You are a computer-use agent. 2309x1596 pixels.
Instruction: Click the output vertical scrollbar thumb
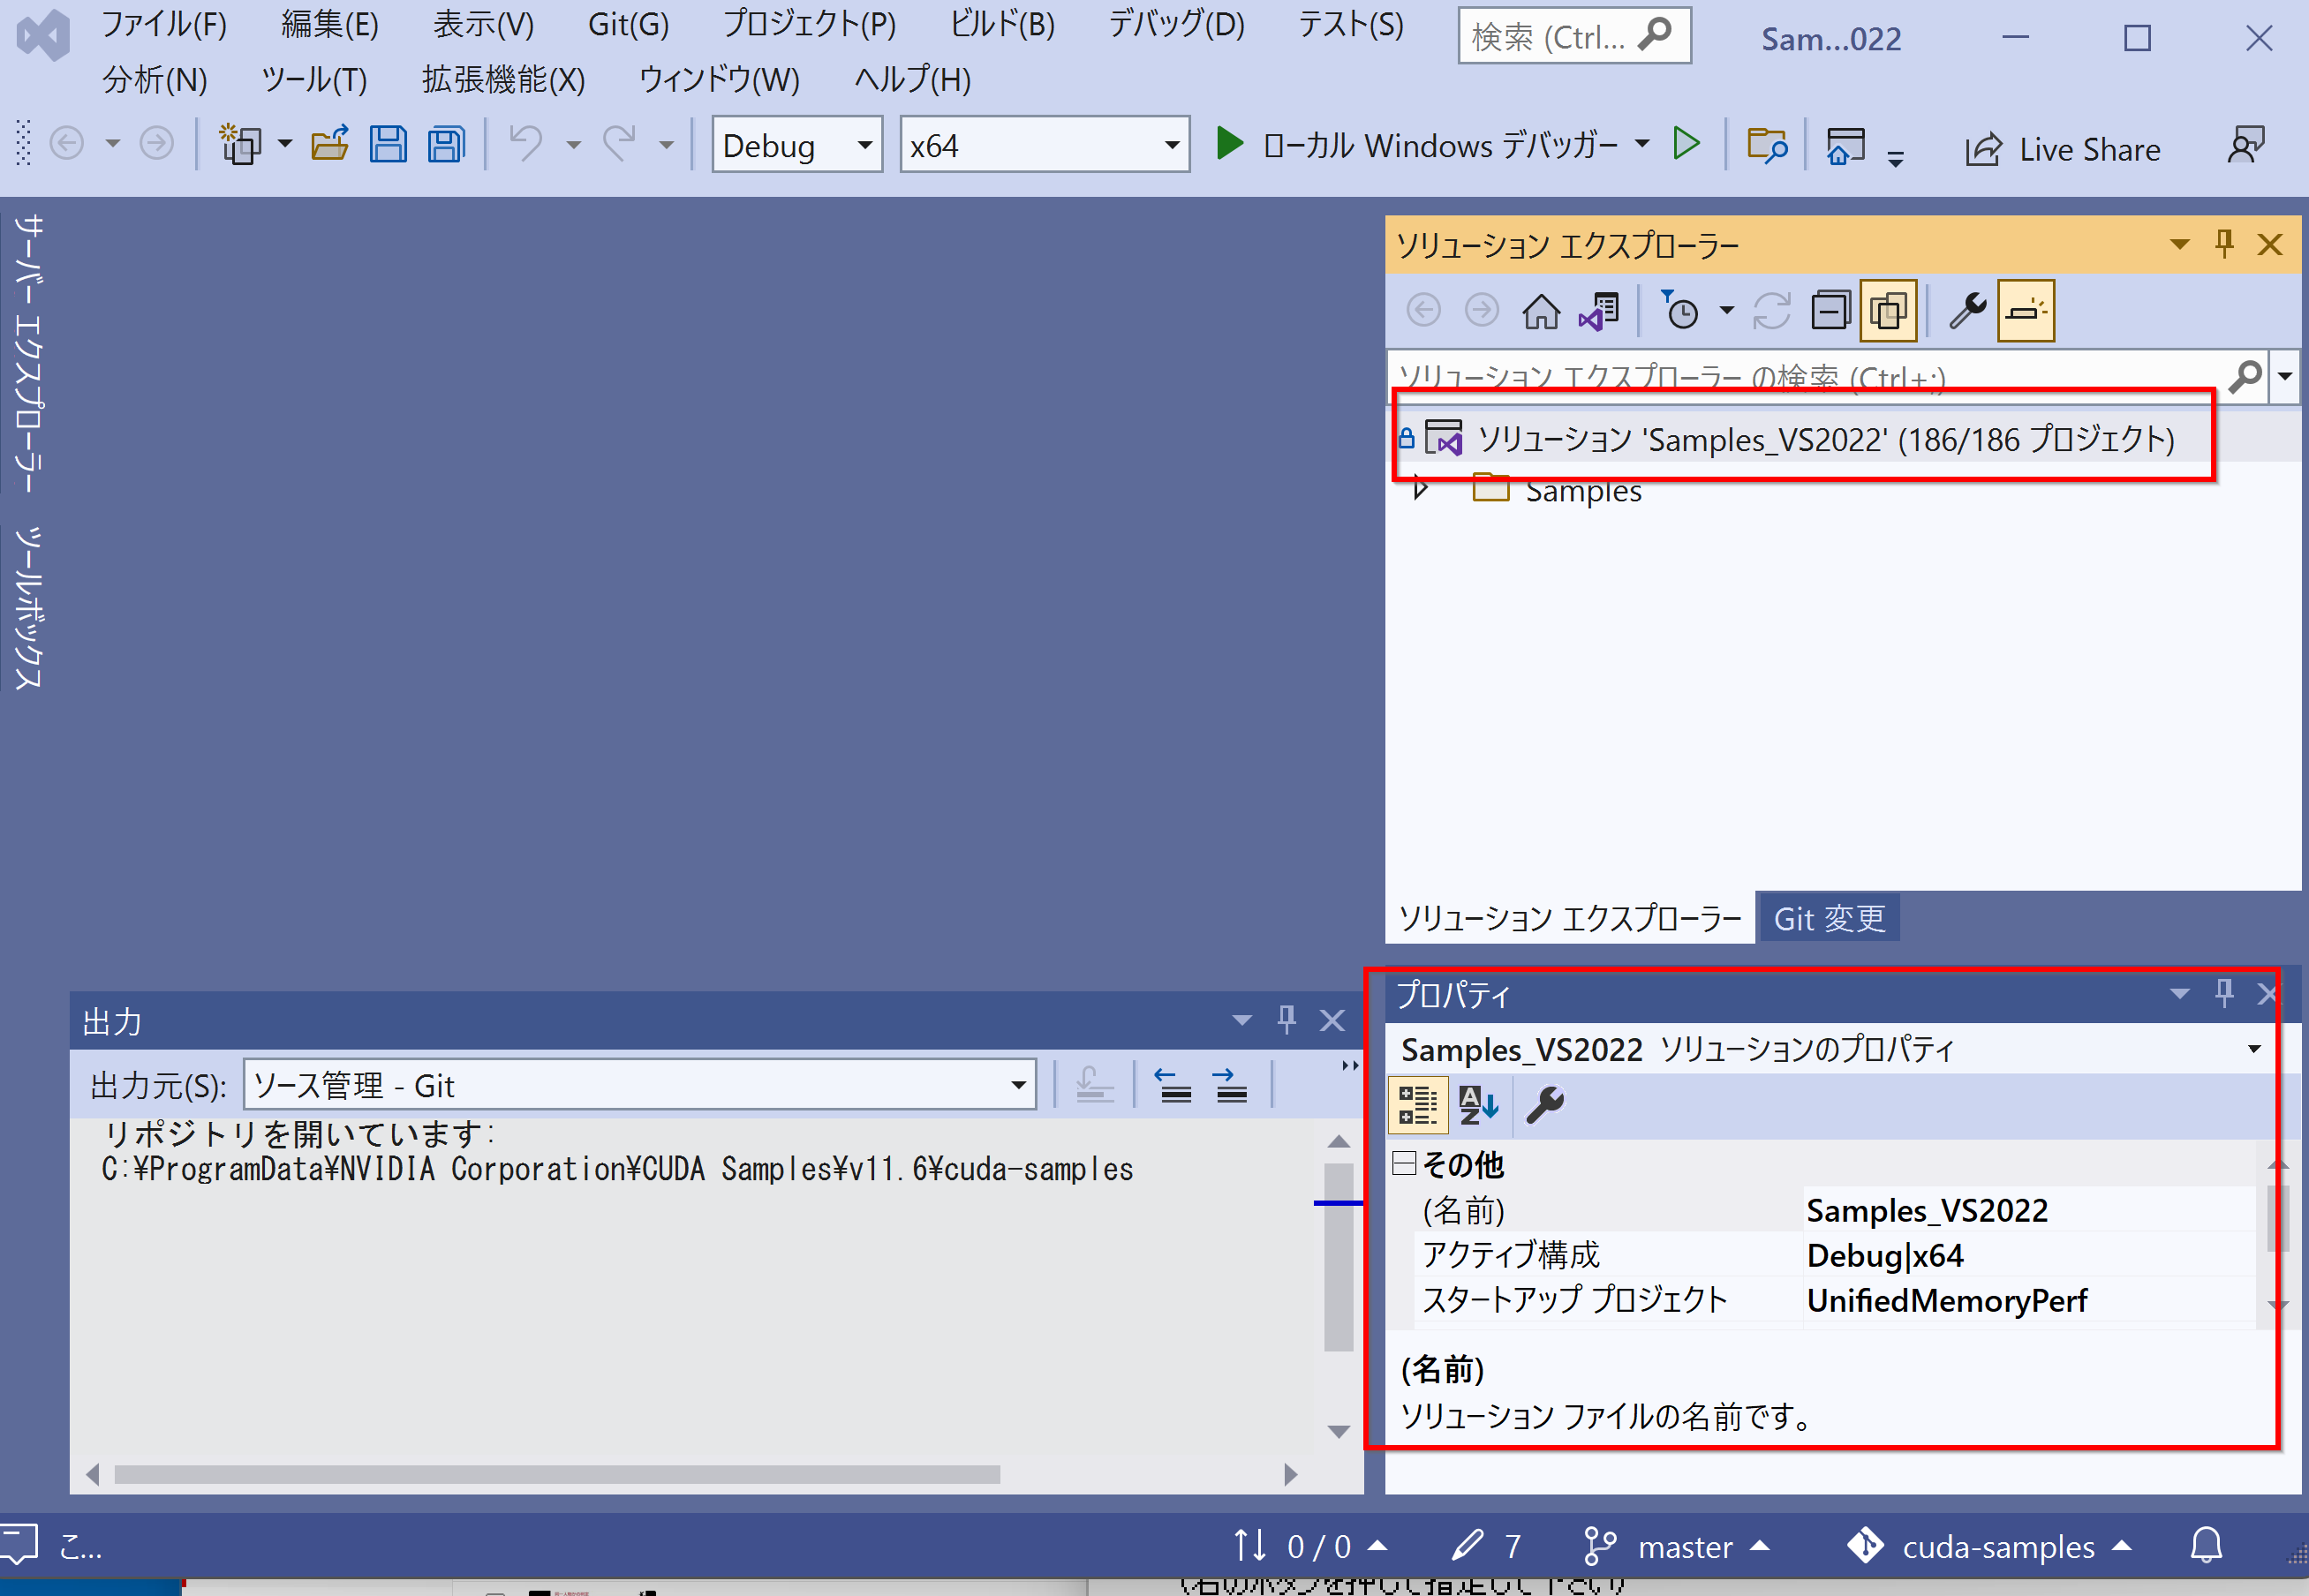pyautogui.click(x=1339, y=1257)
